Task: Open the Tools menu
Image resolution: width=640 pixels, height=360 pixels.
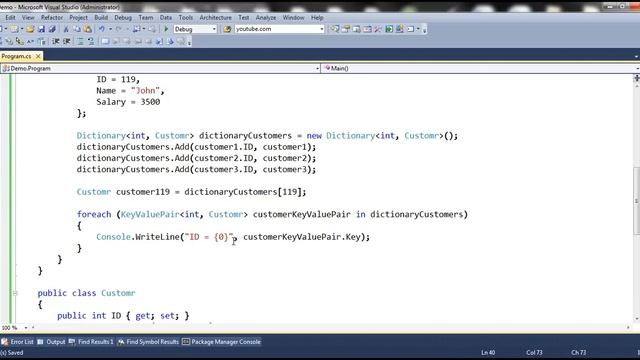Action: tap(185, 18)
